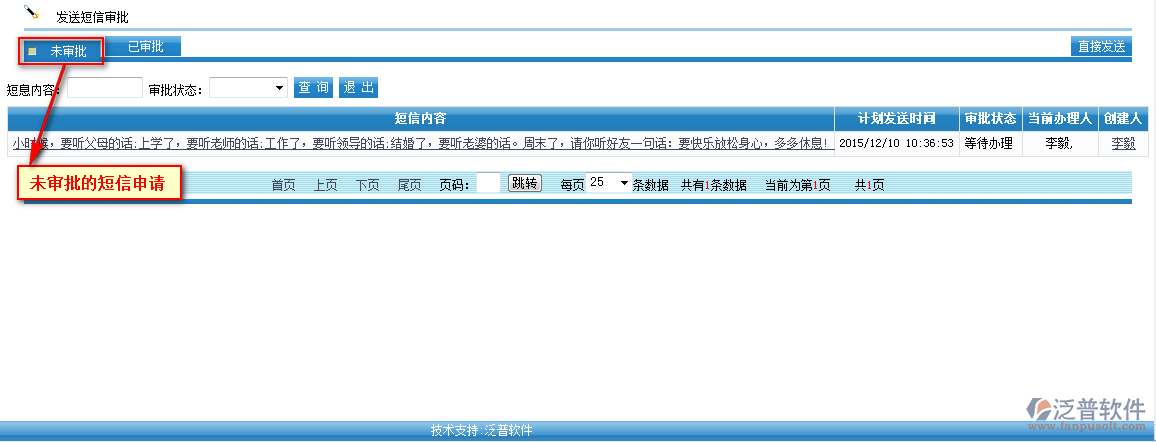Focus the 短息内容 search input field

105,88
